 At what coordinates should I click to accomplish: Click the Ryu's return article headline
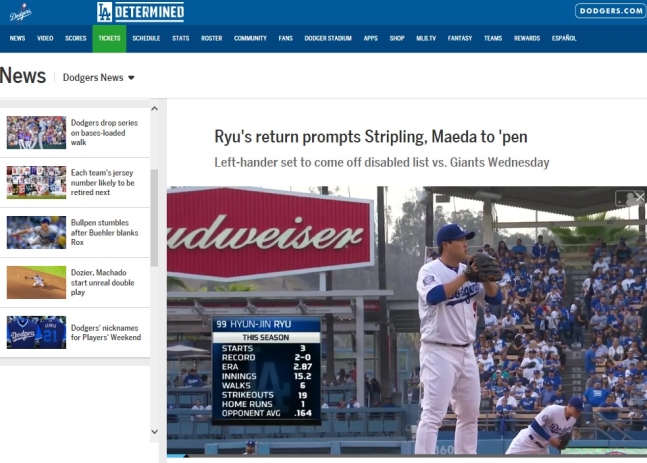click(371, 137)
